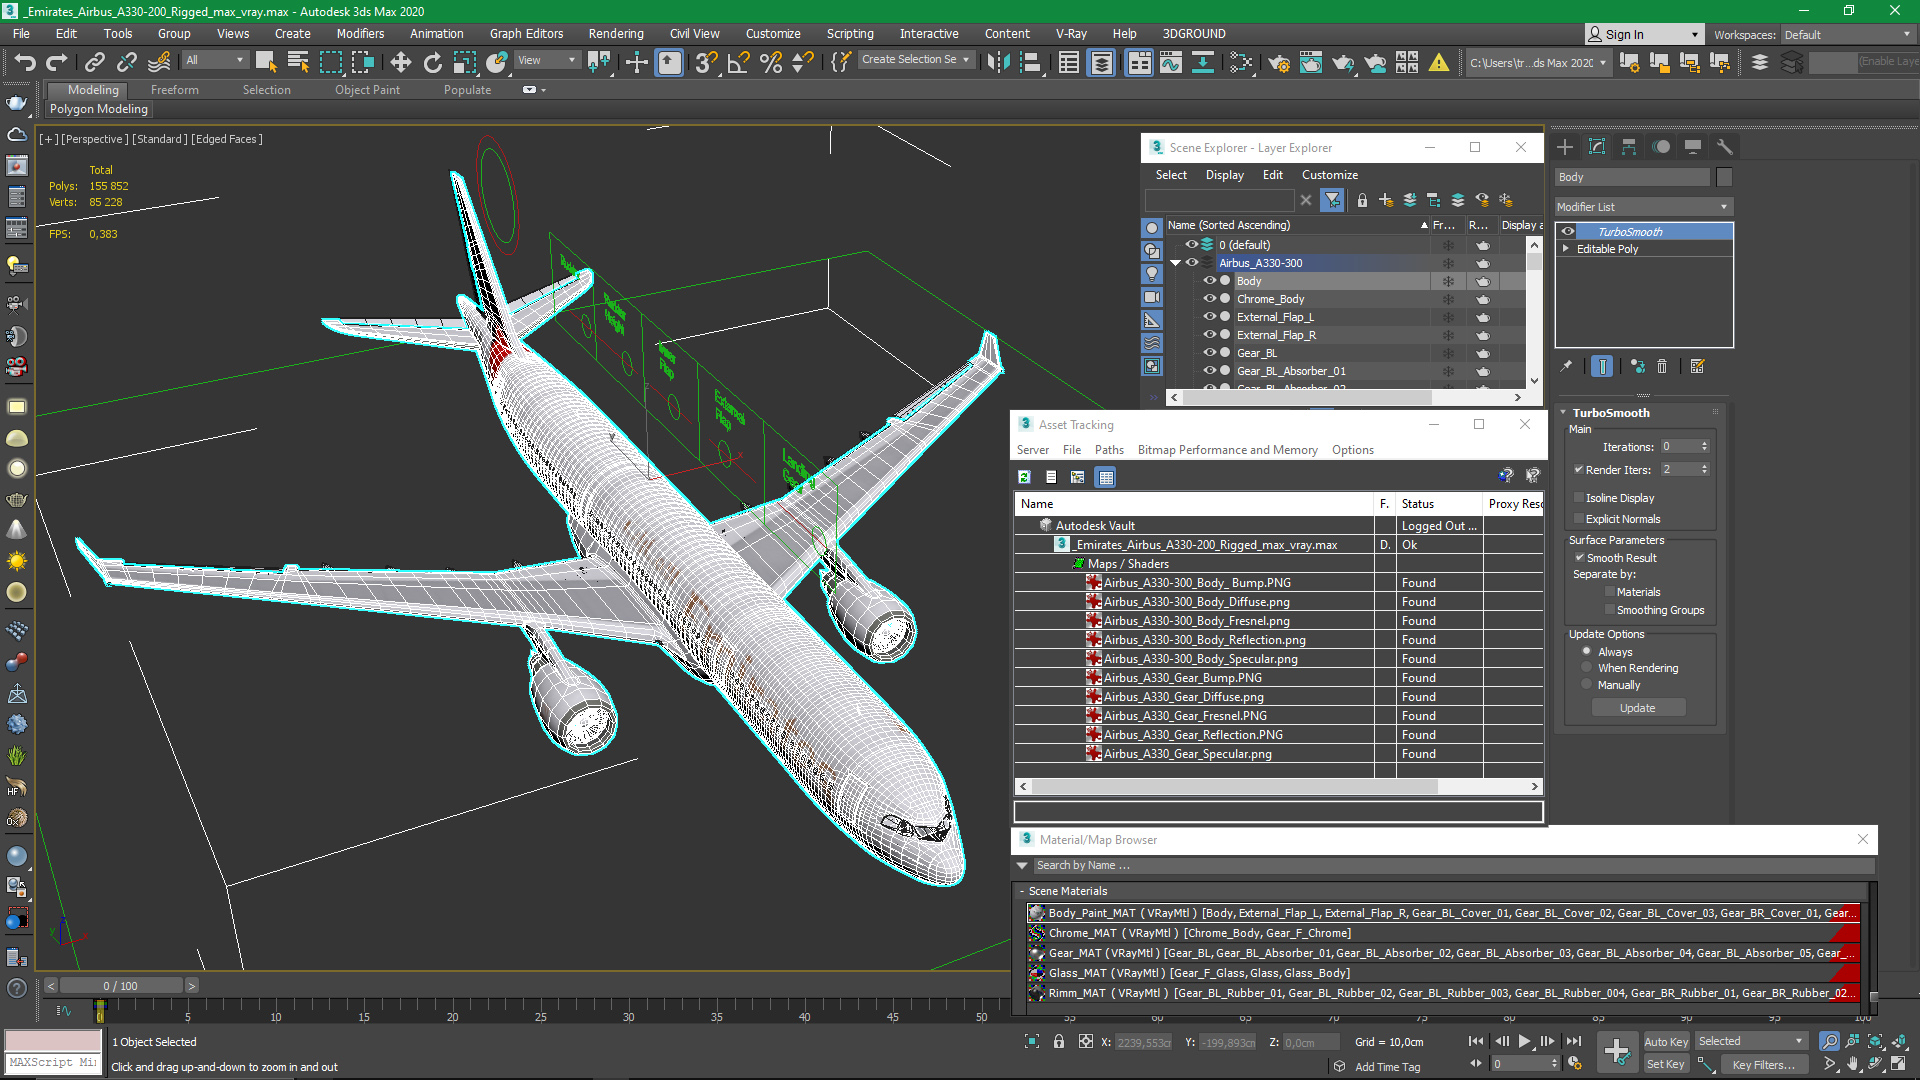This screenshot has height=1080, width=1920.
Task: Toggle the Percent Snap icon
Action: click(770, 62)
